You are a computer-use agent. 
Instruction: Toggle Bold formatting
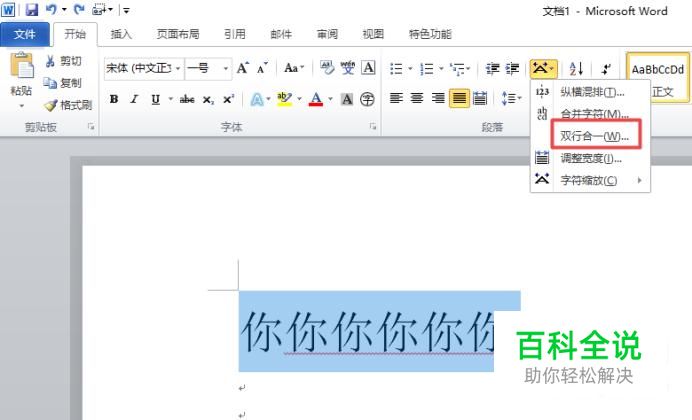point(114,99)
